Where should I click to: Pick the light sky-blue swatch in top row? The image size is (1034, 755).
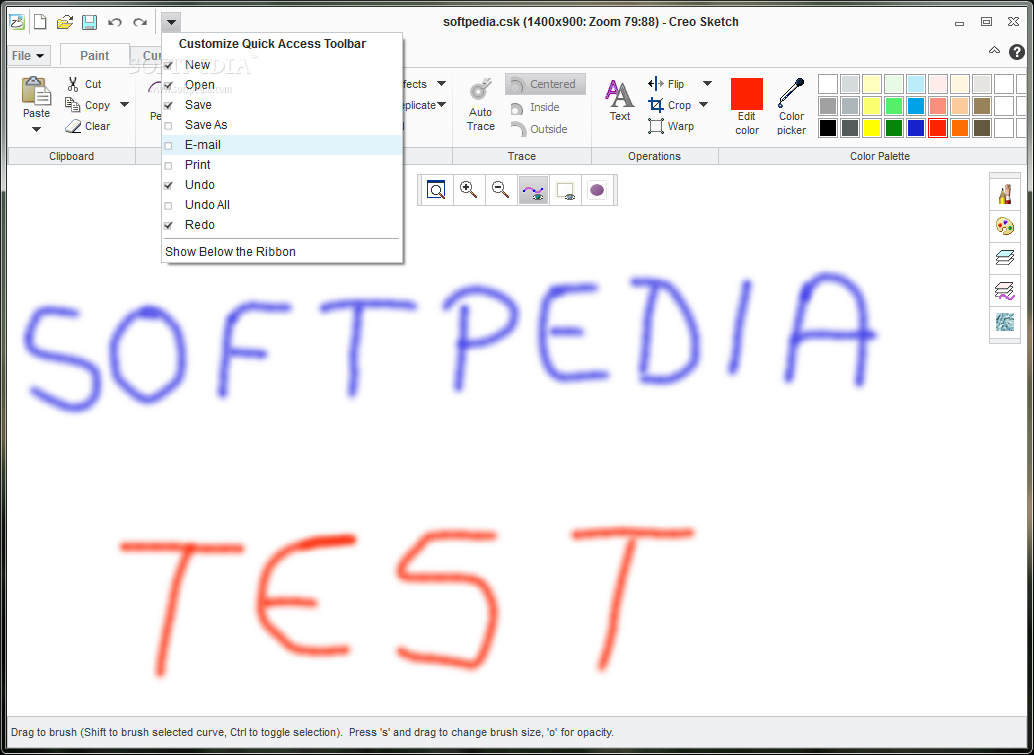point(916,84)
